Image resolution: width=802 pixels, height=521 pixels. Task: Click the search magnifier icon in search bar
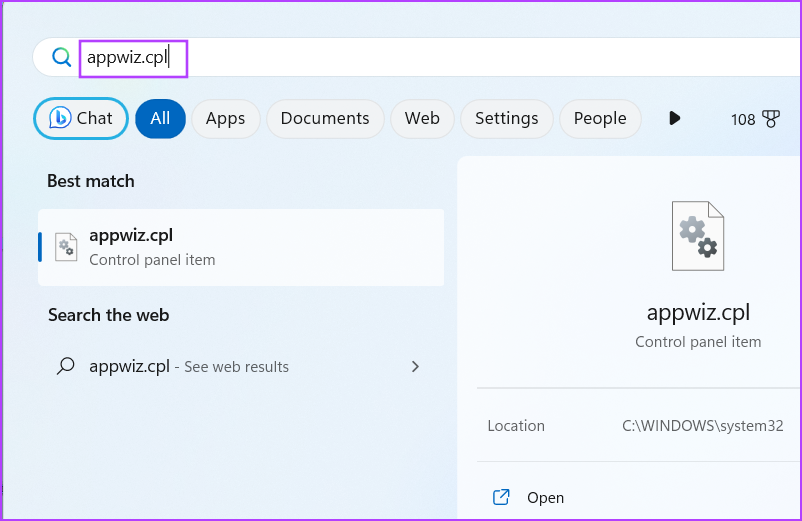[x=61, y=57]
